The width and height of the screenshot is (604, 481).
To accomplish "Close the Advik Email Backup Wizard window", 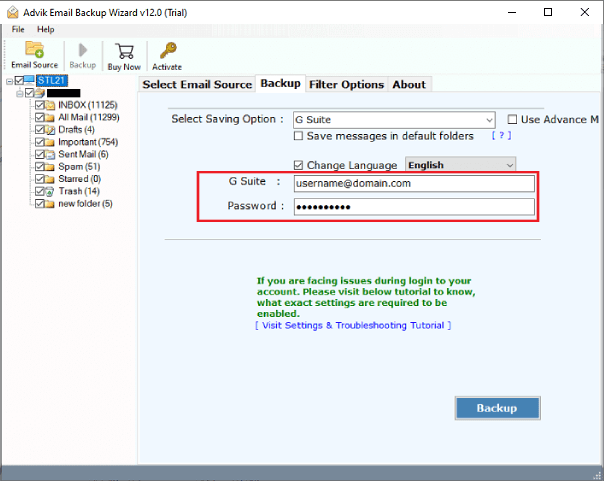I will point(585,12).
